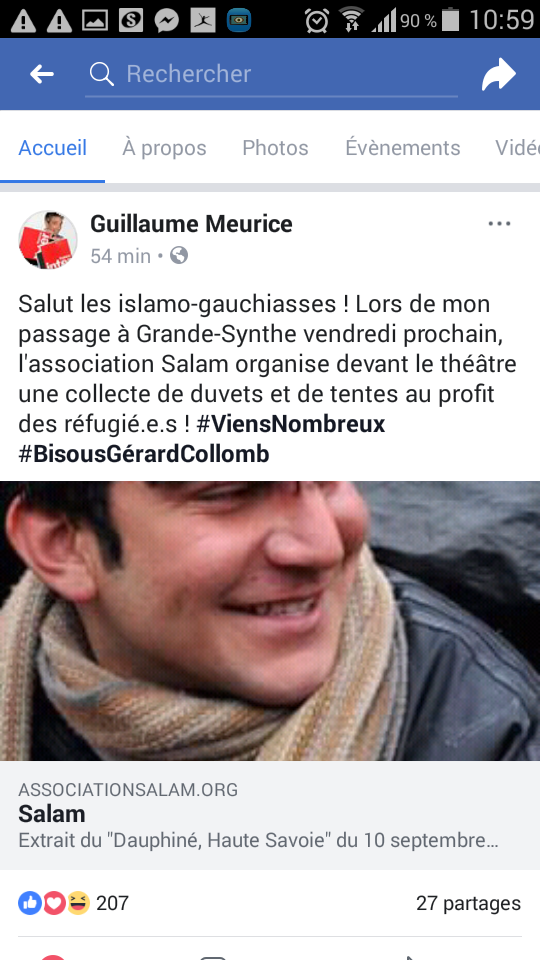The image size is (540, 960).
Task: View the 27 partages list
Action: [468, 903]
